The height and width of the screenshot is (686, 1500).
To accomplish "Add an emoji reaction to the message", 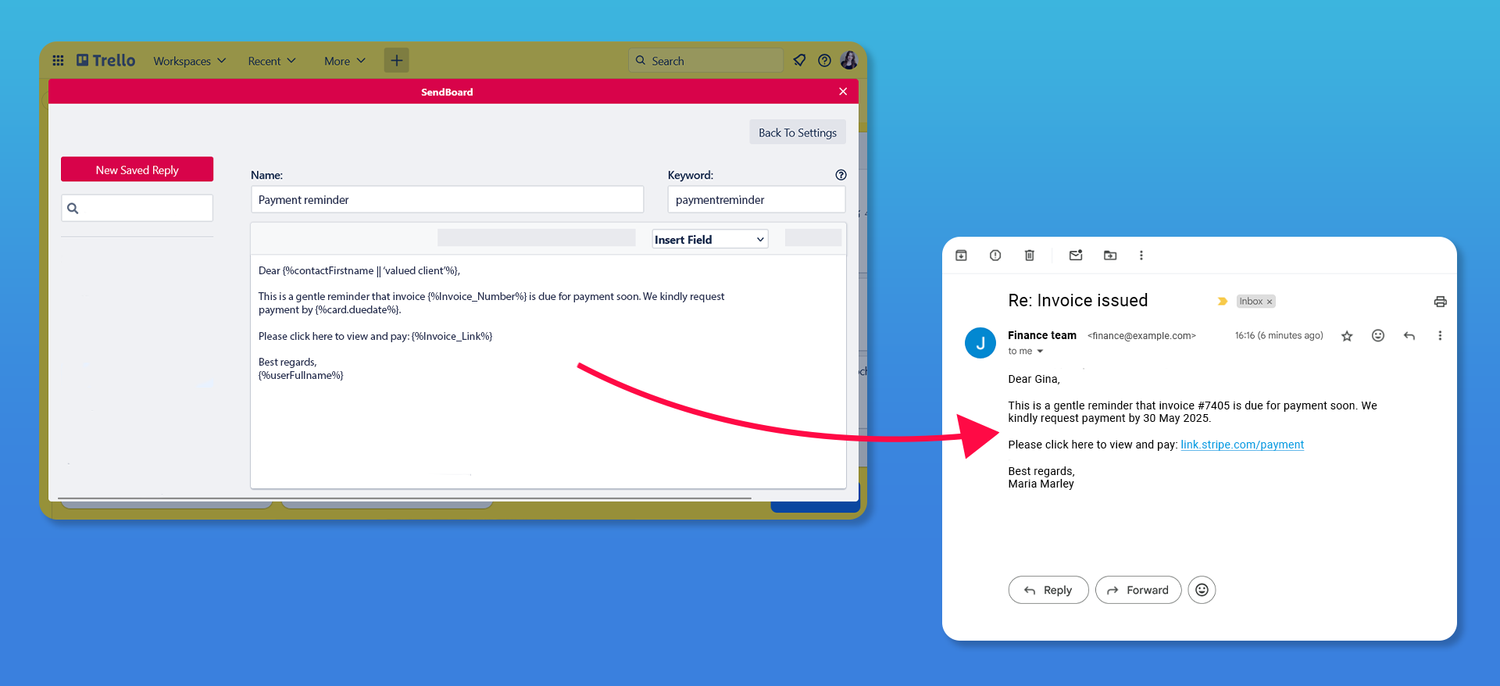I will pos(1378,335).
